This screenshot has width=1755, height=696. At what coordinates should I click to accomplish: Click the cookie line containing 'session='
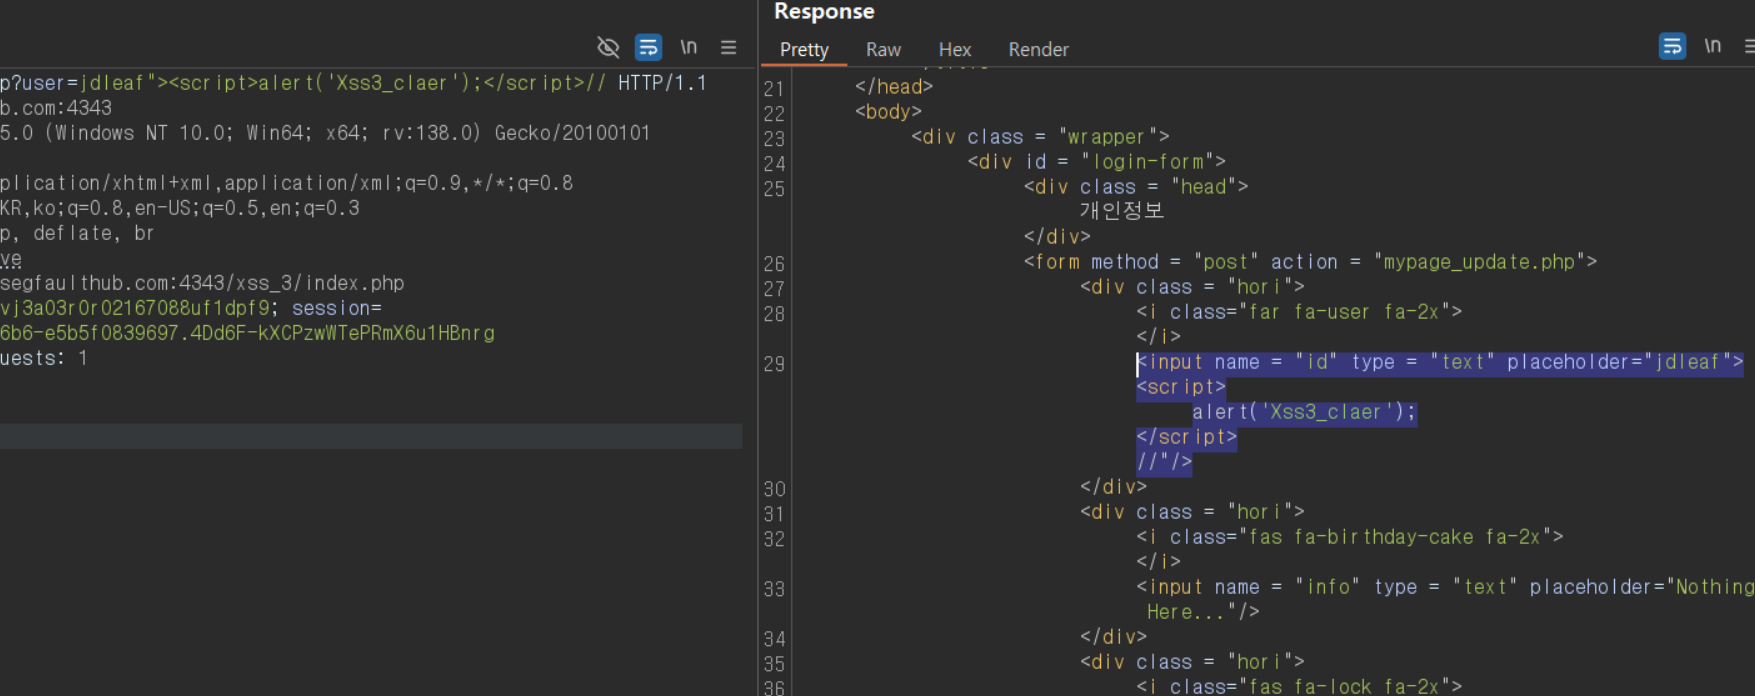click(x=191, y=308)
